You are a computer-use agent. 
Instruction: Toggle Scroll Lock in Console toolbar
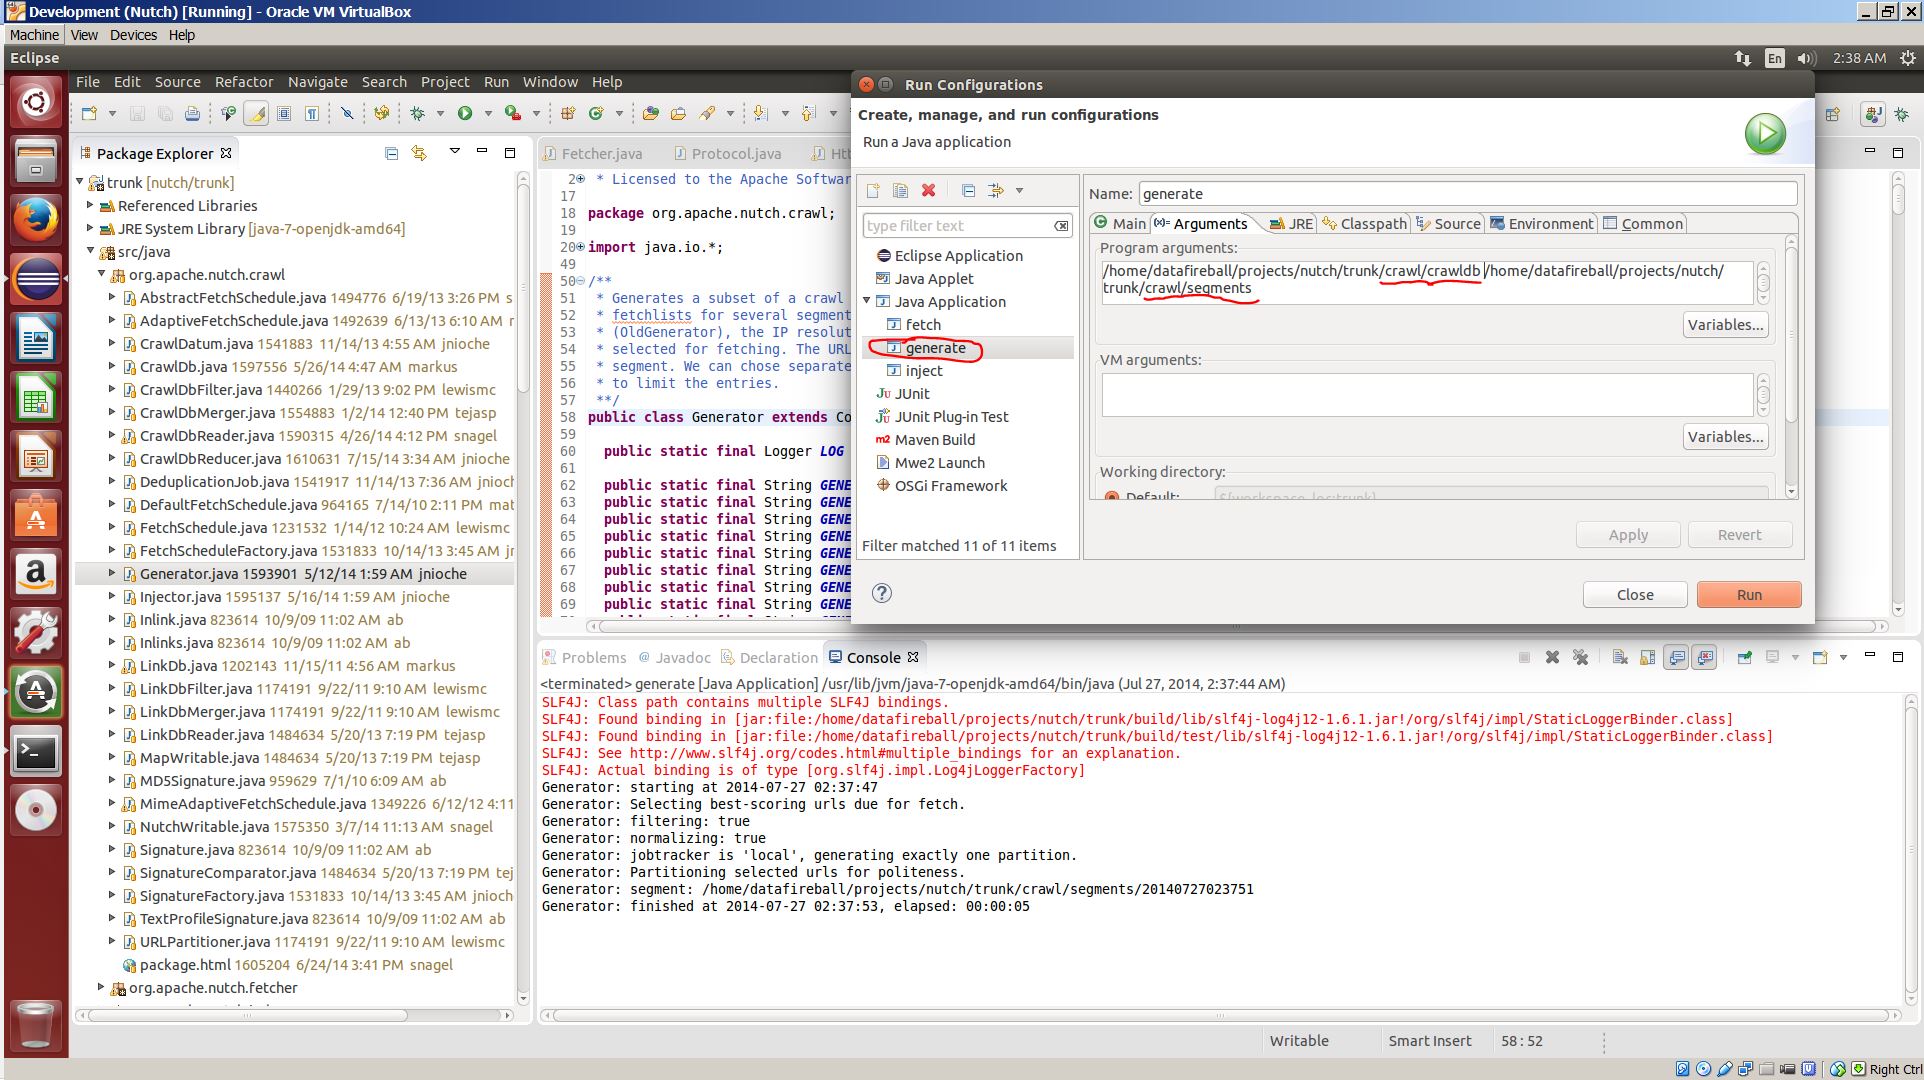pyautogui.click(x=1647, y=657)
